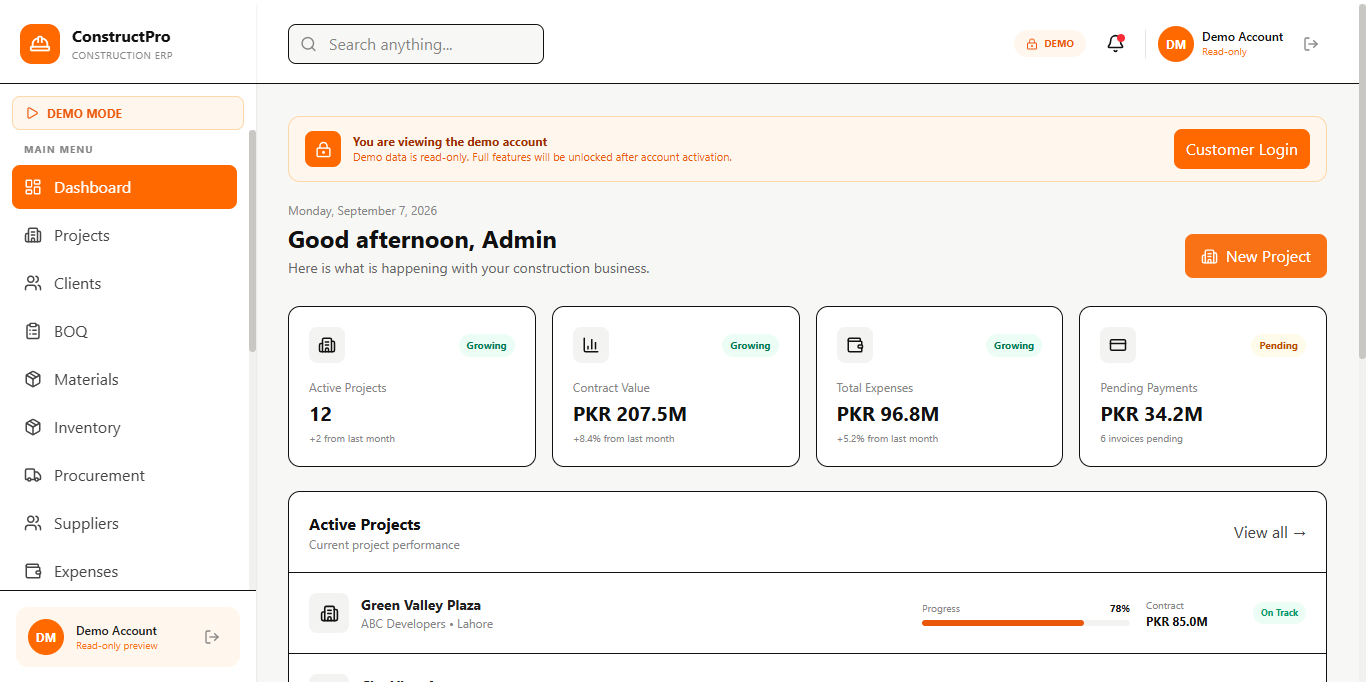Click the DM avatar in top bar
This screenshot has height=682, width=1366.
point(1176,44)
